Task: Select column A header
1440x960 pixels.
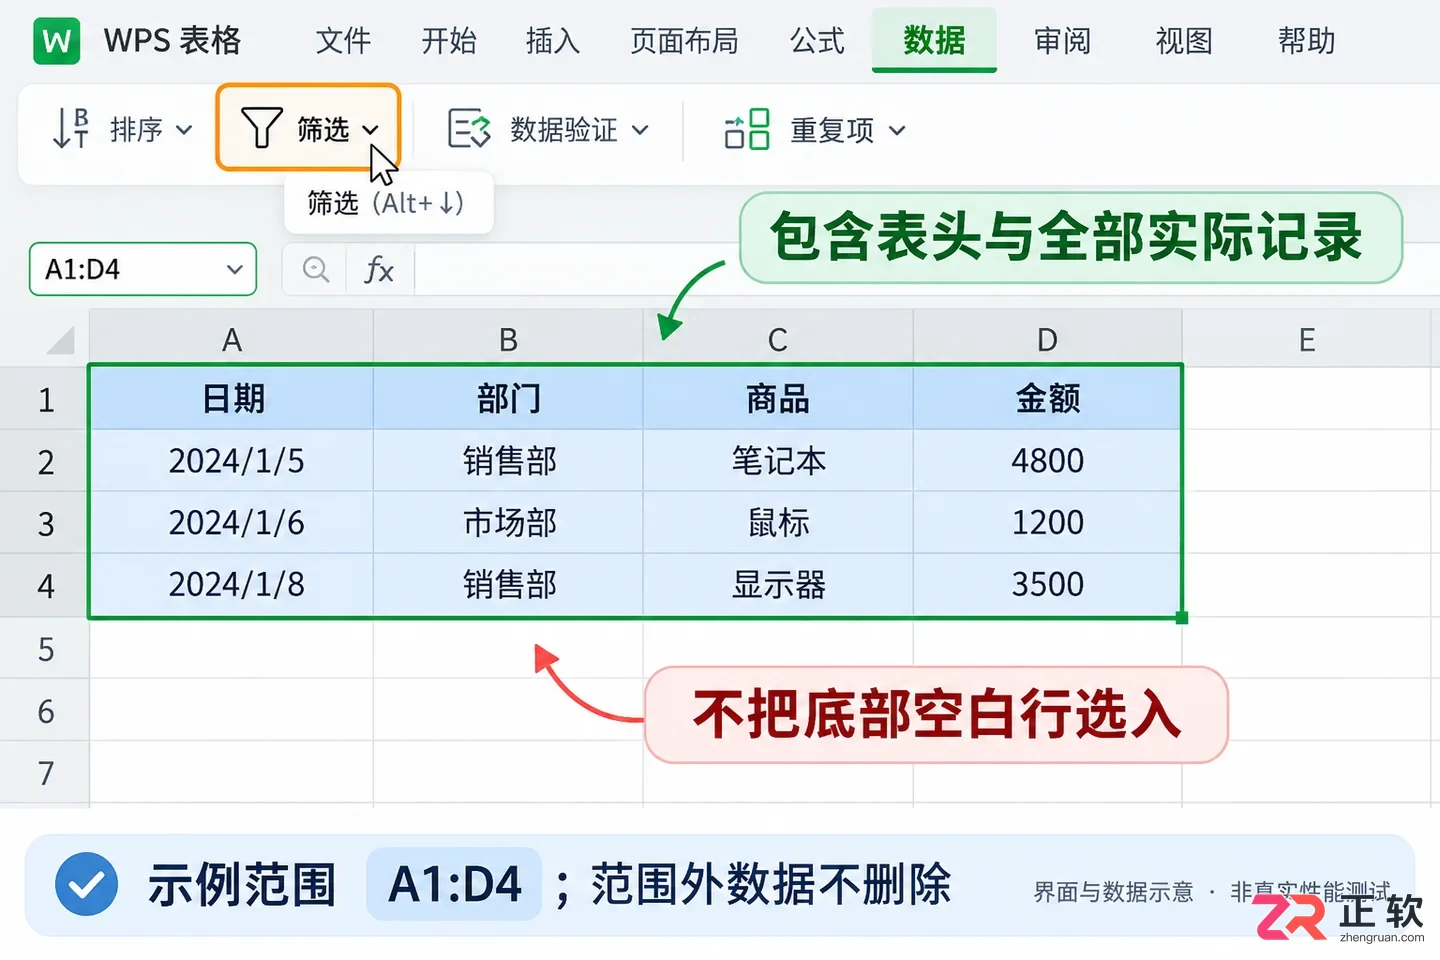Action: pyautogui.click(x=231, y=340)
